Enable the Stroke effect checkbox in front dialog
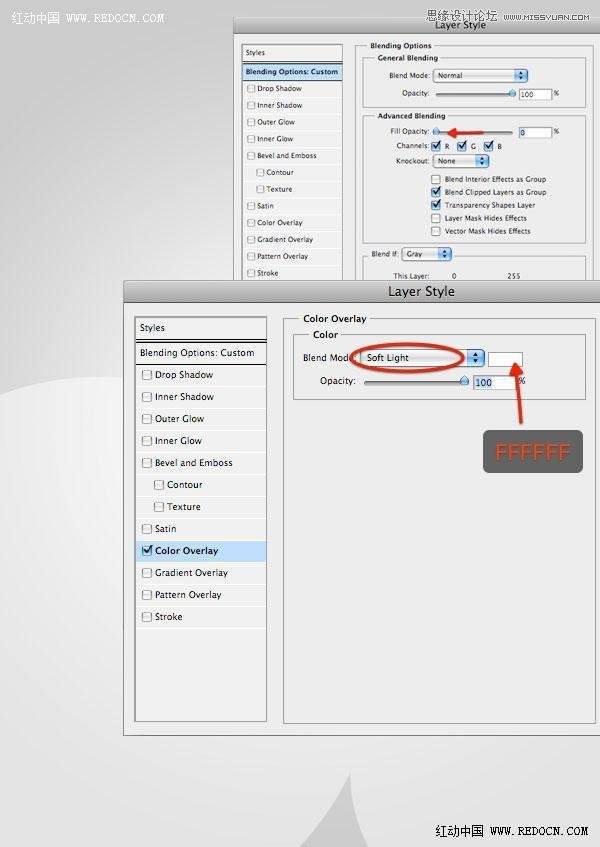The width and height of the screenshot is (600, 847). (147, 617)
